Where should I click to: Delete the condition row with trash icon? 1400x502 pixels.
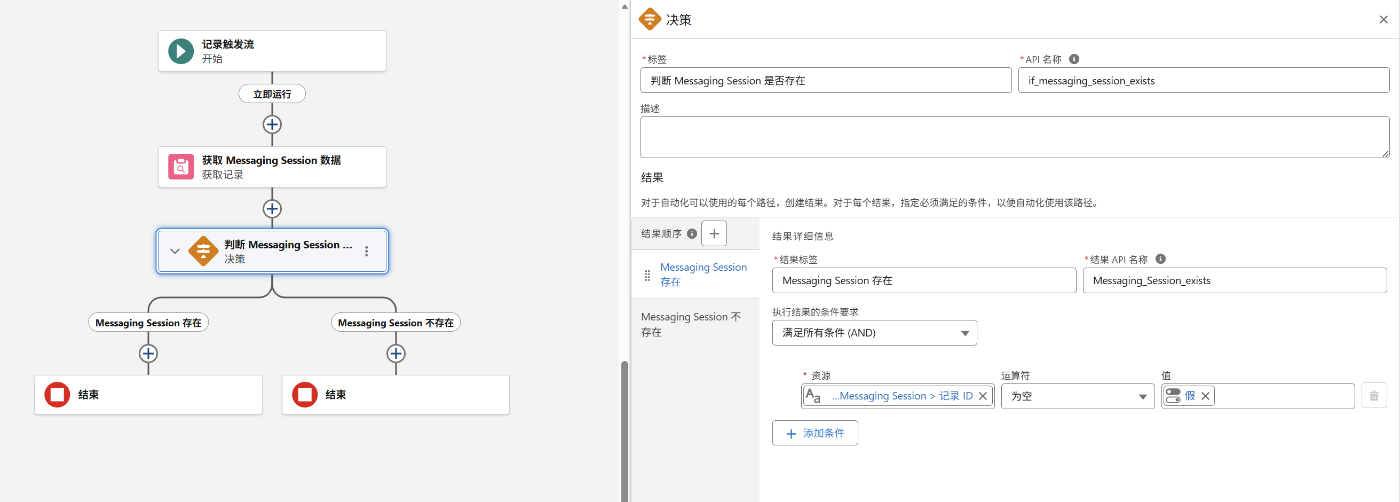pos(1374,396)
